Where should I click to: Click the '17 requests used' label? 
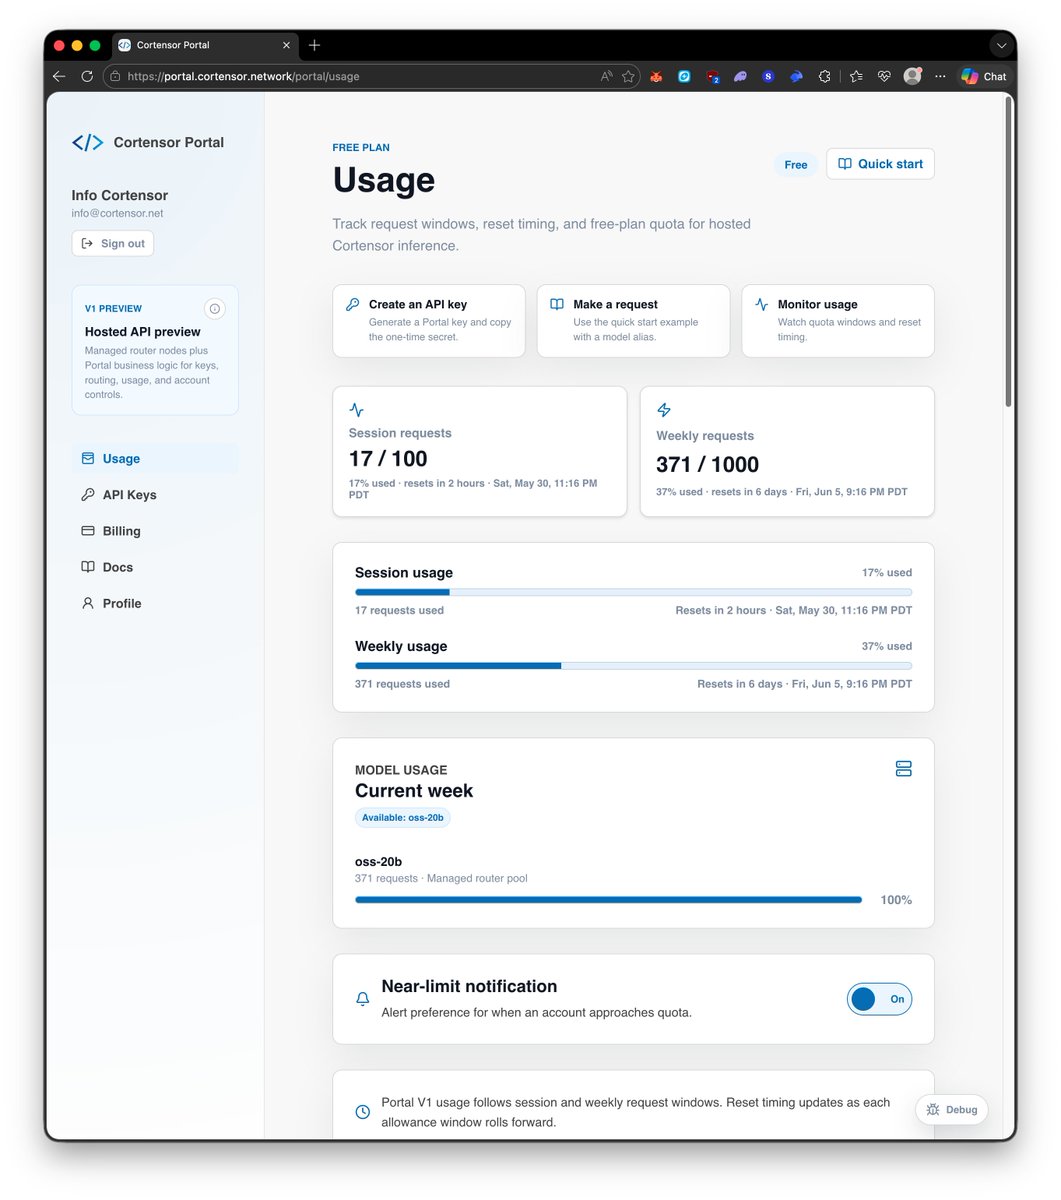point(399,610)
